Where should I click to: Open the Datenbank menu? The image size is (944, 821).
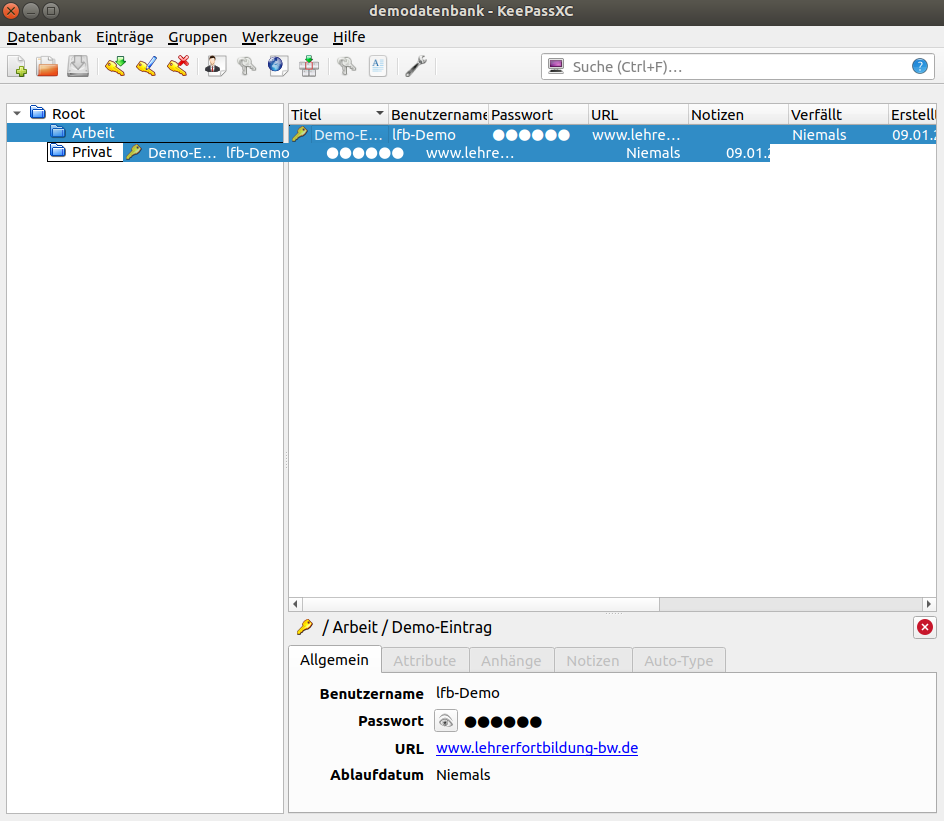click(44, 37)
